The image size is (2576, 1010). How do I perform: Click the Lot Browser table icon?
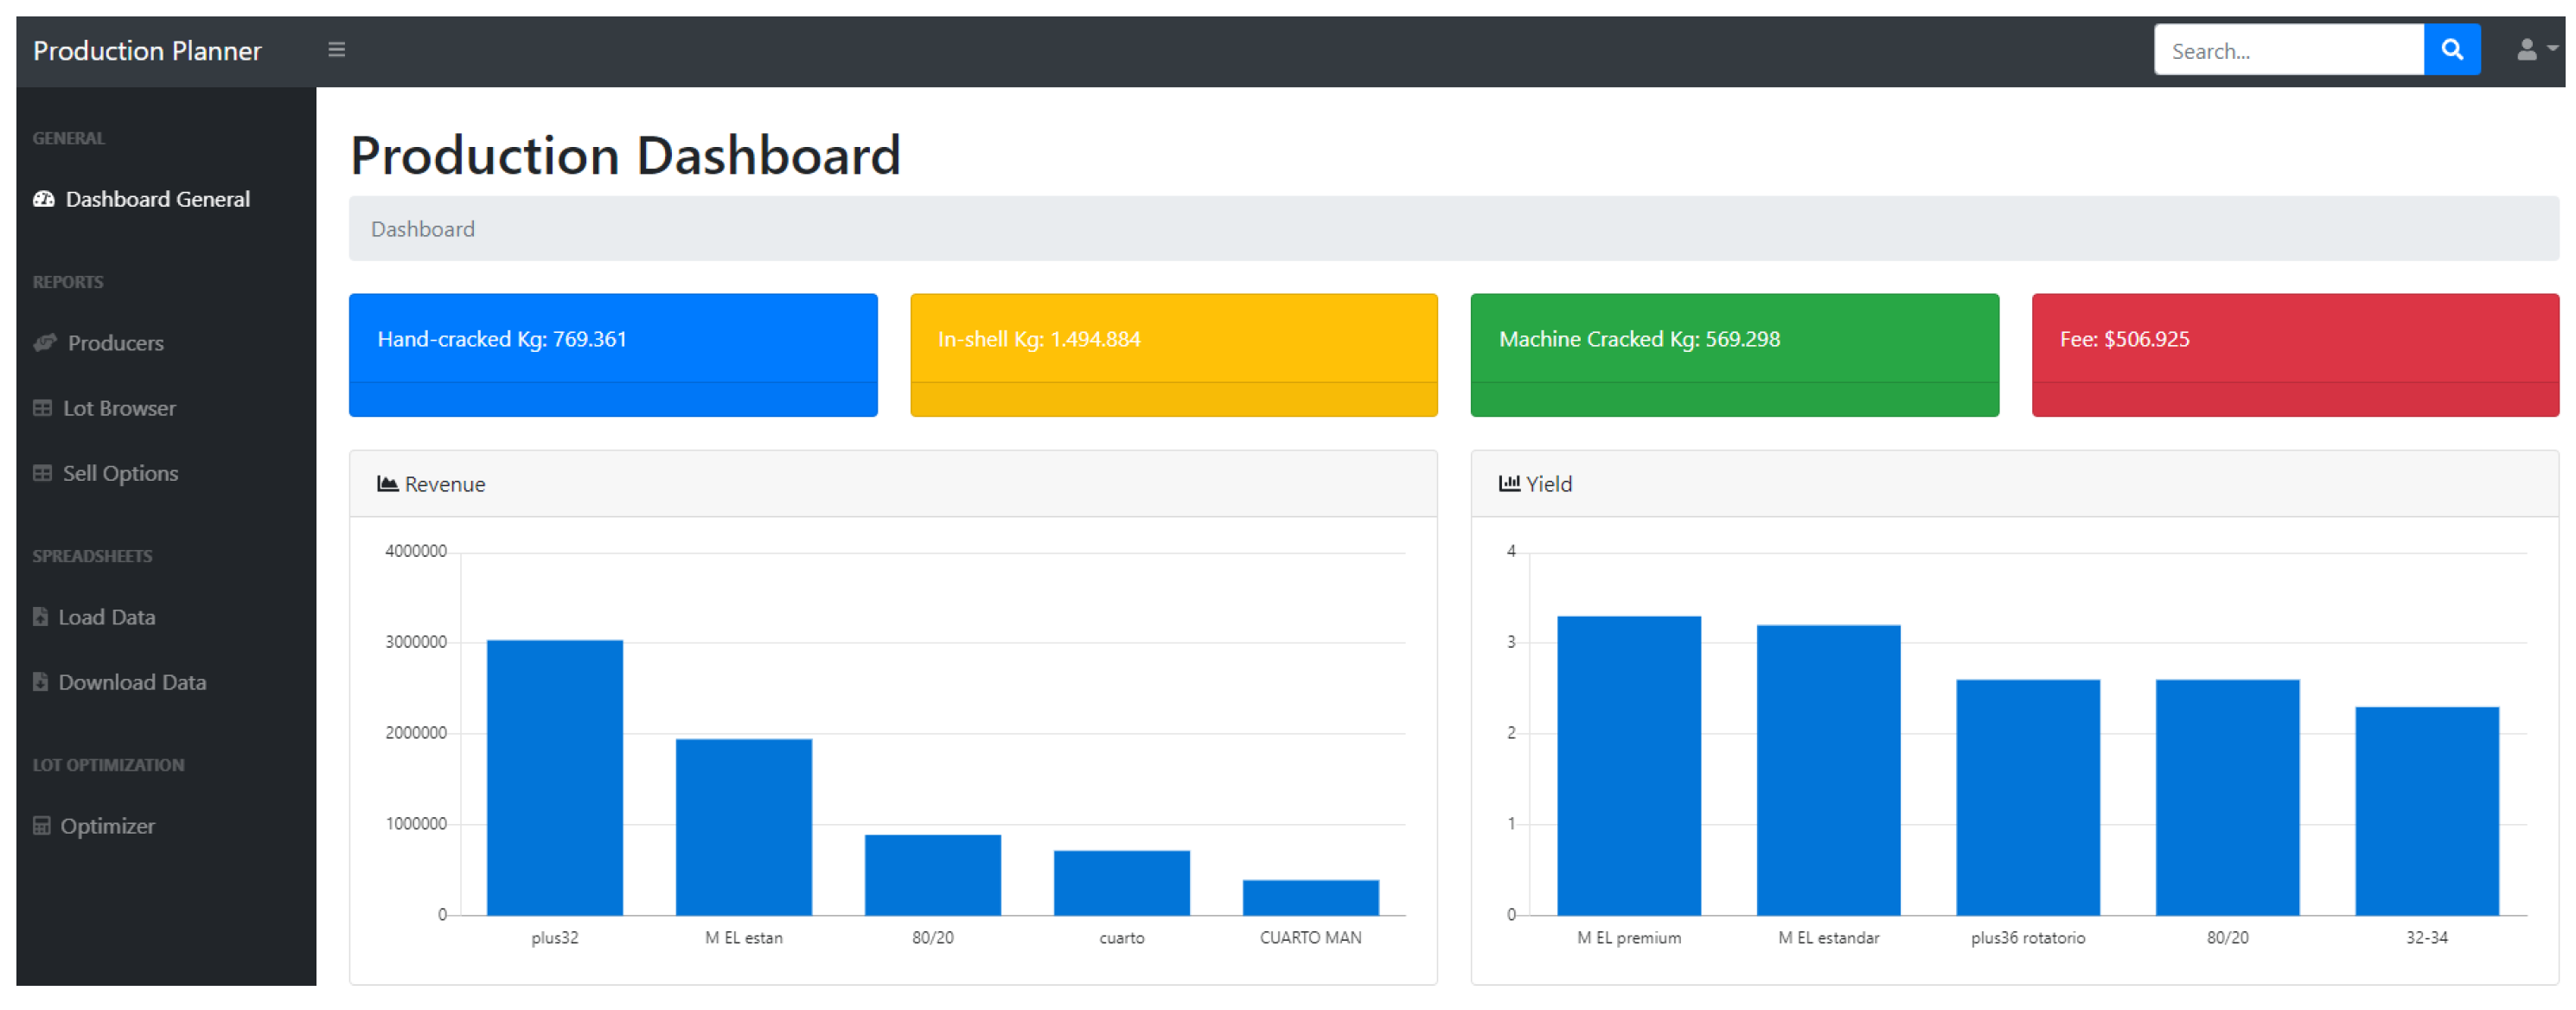point(42,408)
